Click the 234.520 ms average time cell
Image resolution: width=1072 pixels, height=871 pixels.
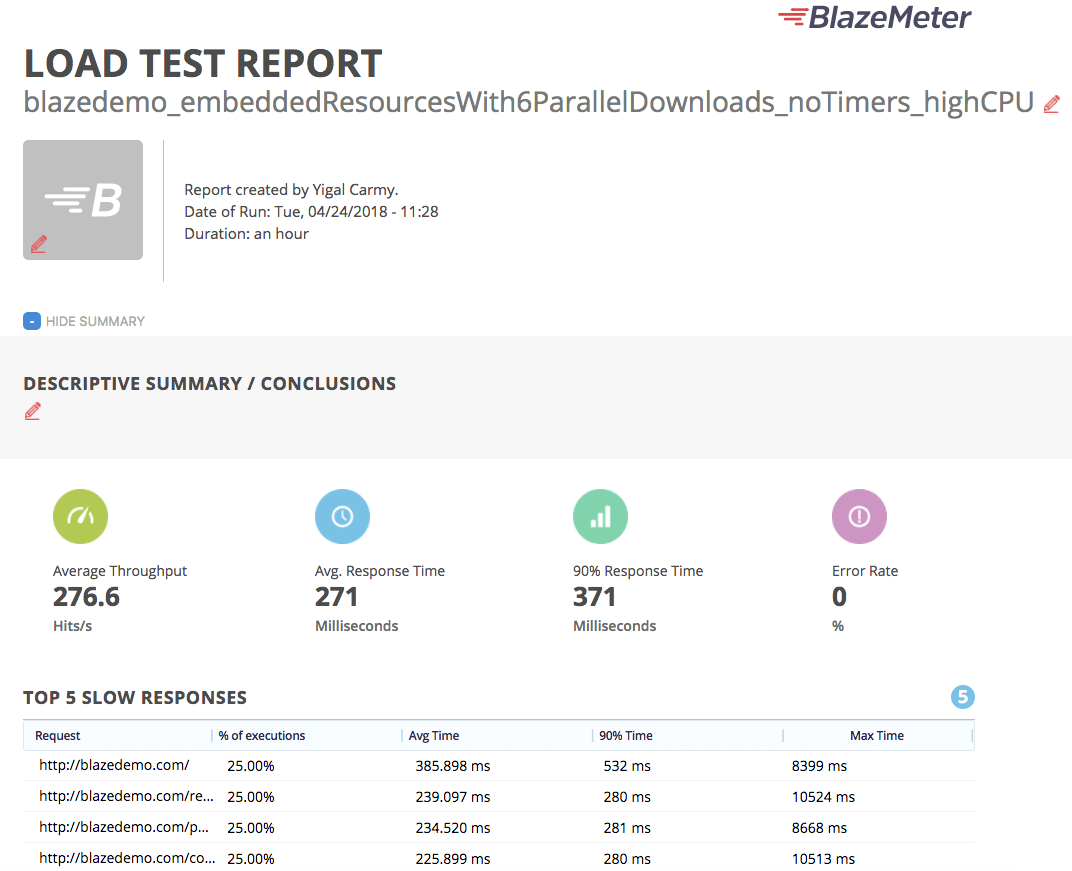(x=453, y=827)
